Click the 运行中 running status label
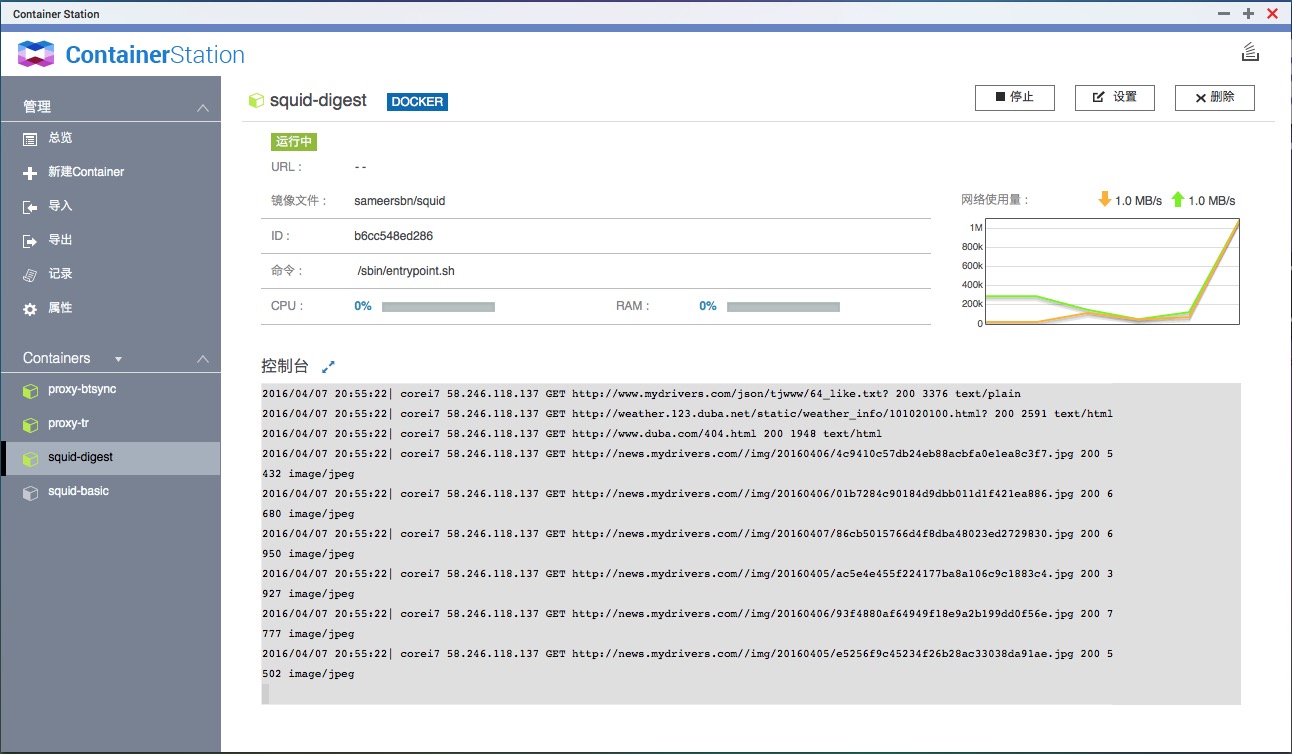The image size is (1292, 754). coord(294,142)
